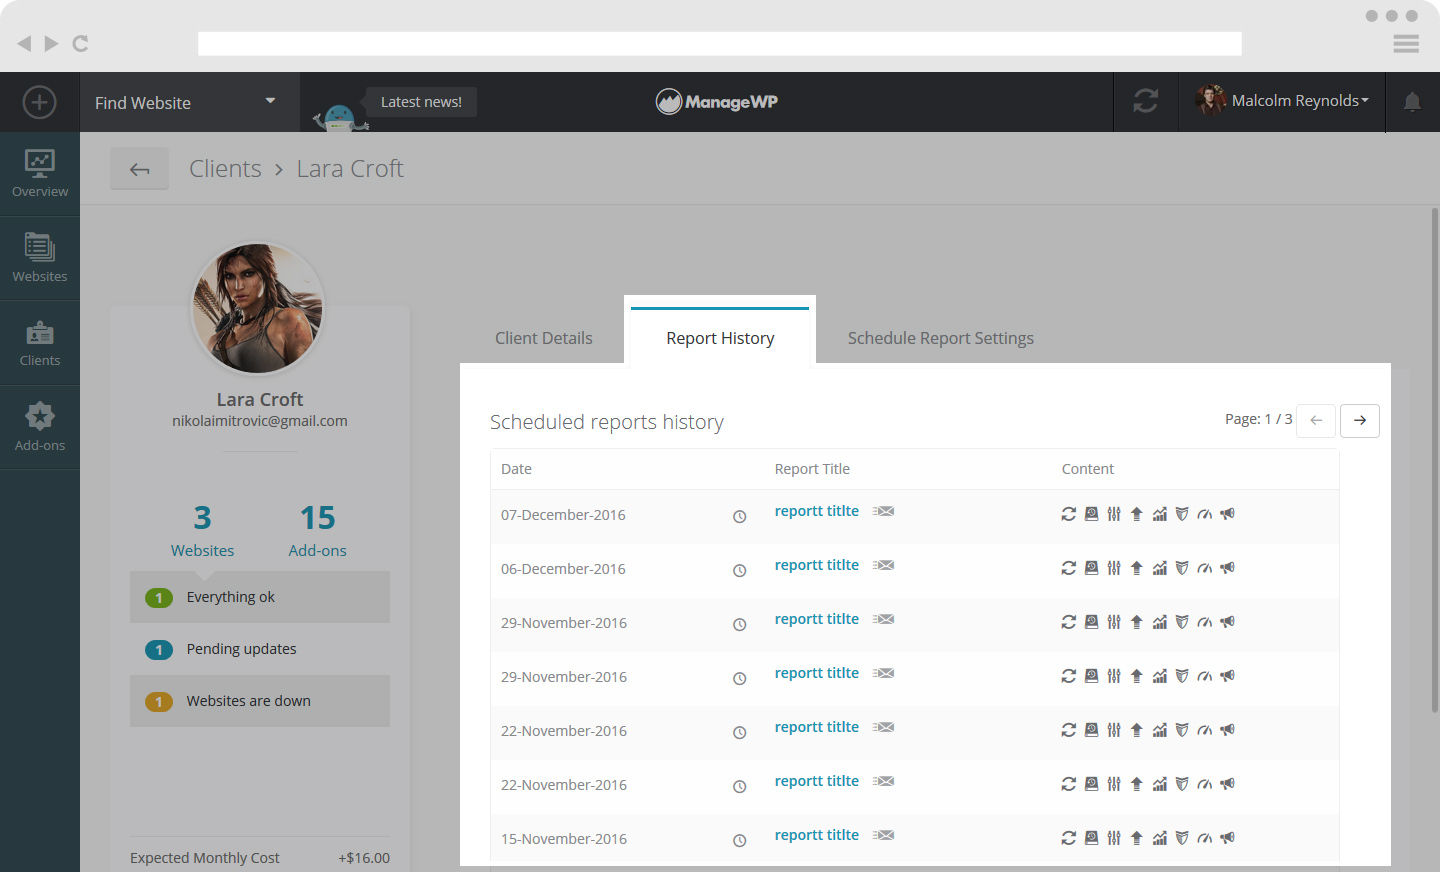Click the browser back arrow
Image resolution: width=1440 pixels, height=872 pixels.
click(24, 44)
